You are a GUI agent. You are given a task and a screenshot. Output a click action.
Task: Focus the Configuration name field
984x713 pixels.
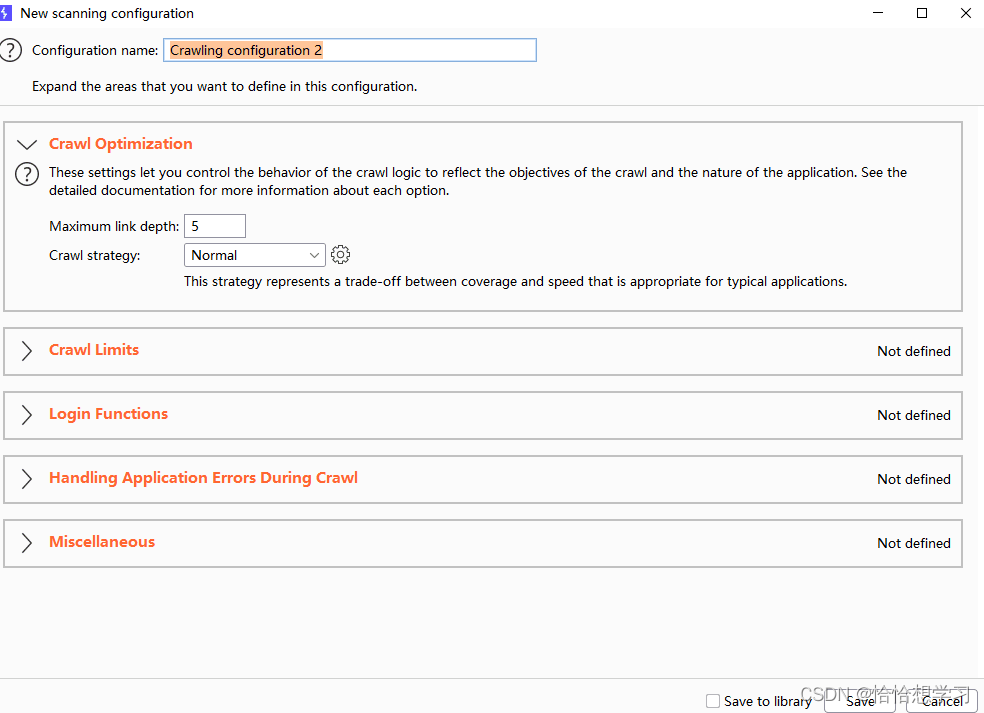350,50
